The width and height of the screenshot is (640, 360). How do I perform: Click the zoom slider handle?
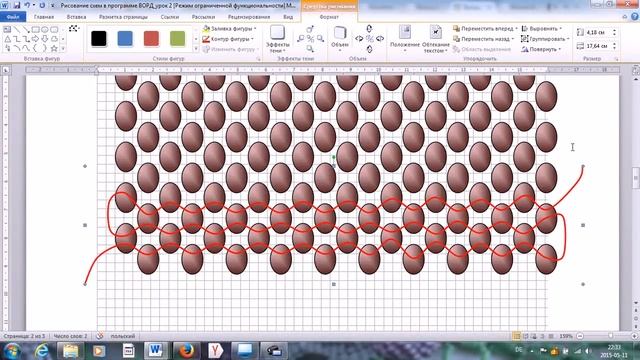pyautogui.click(x=611, y=336)
